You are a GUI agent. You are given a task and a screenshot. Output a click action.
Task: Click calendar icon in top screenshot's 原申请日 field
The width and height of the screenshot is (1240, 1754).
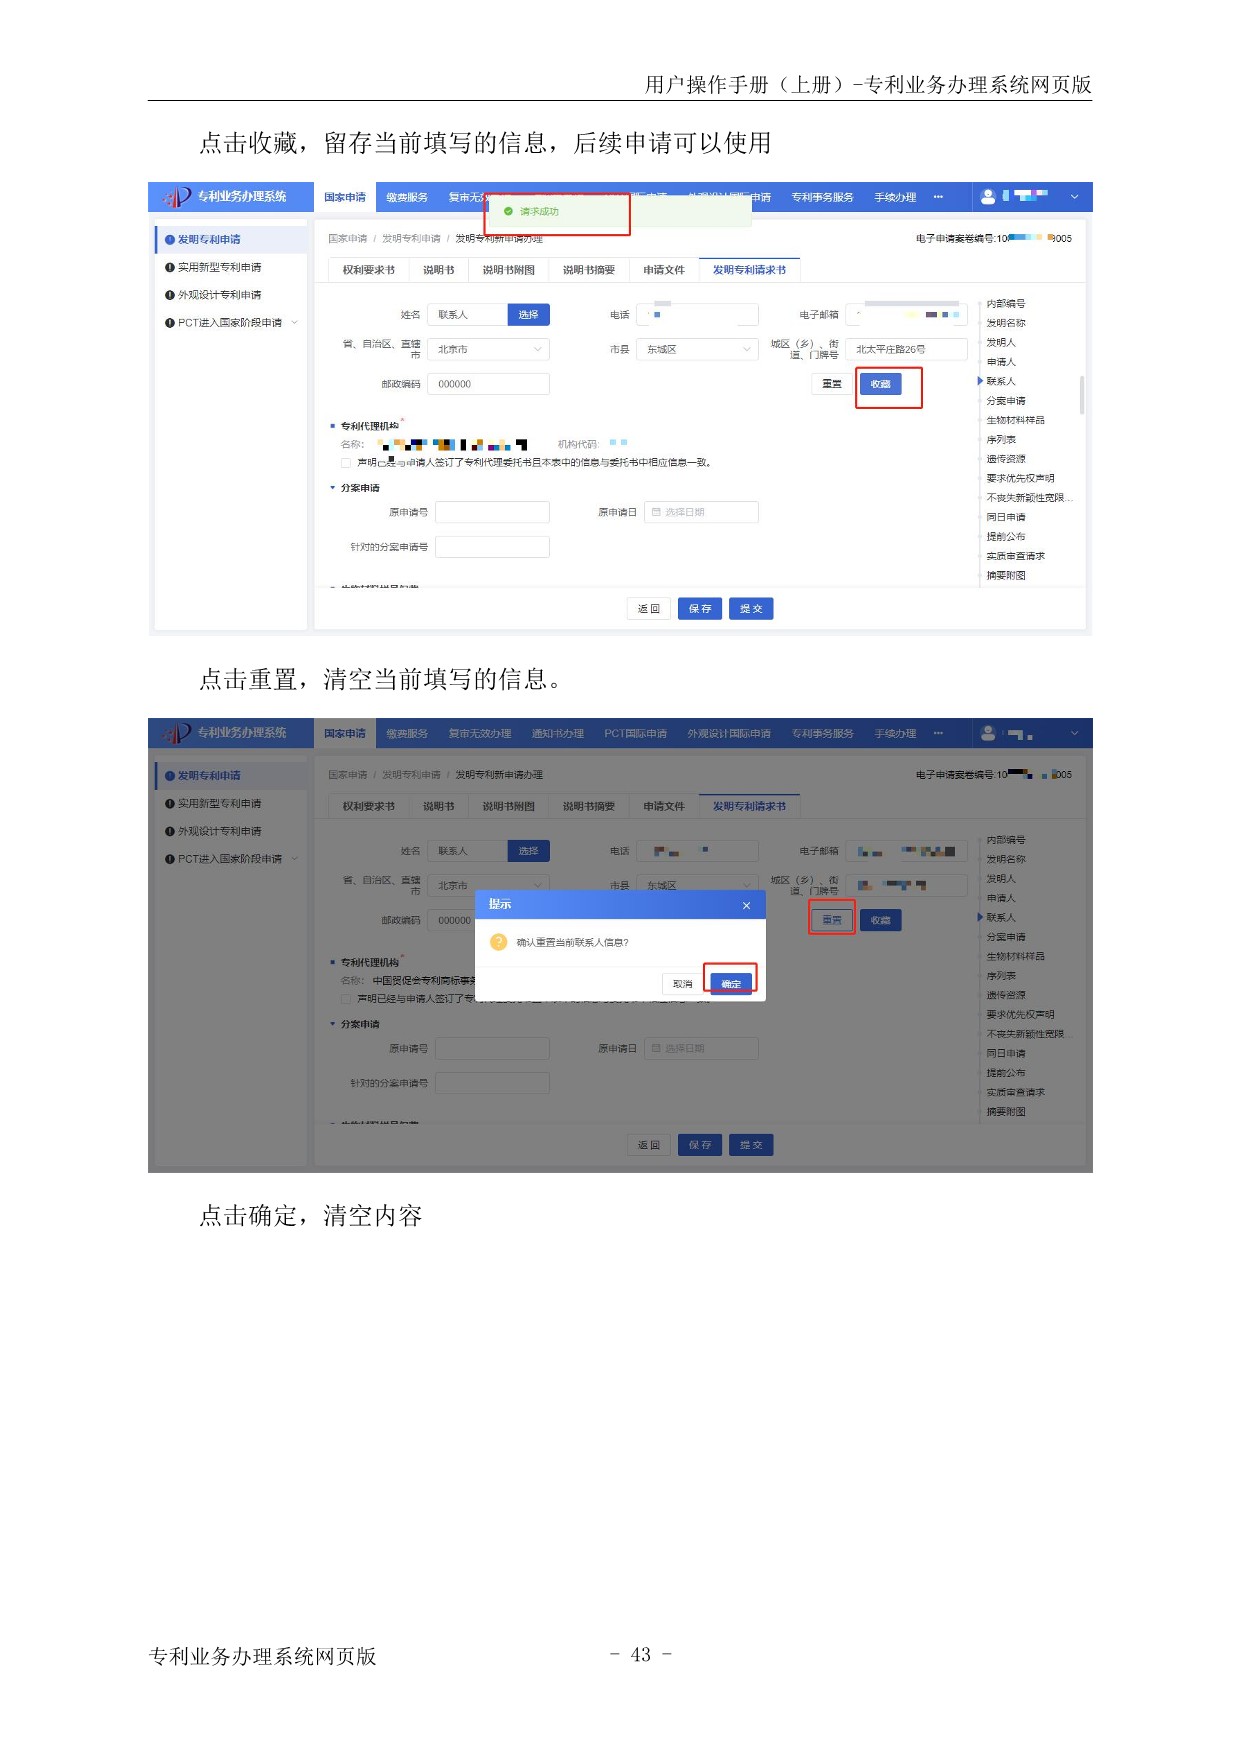(x=656, y=512)
